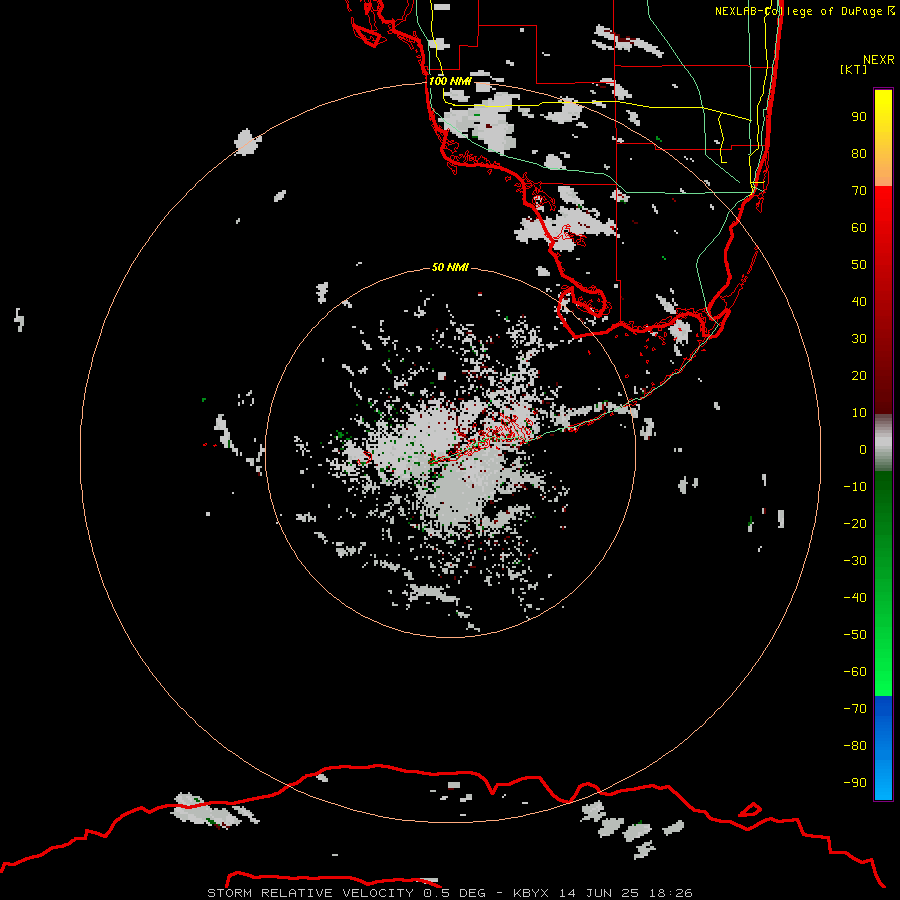The height and width of the screenshot is (900, 900).
Task: Click the positive 10 knot scale label
Action: coord(859,413)
